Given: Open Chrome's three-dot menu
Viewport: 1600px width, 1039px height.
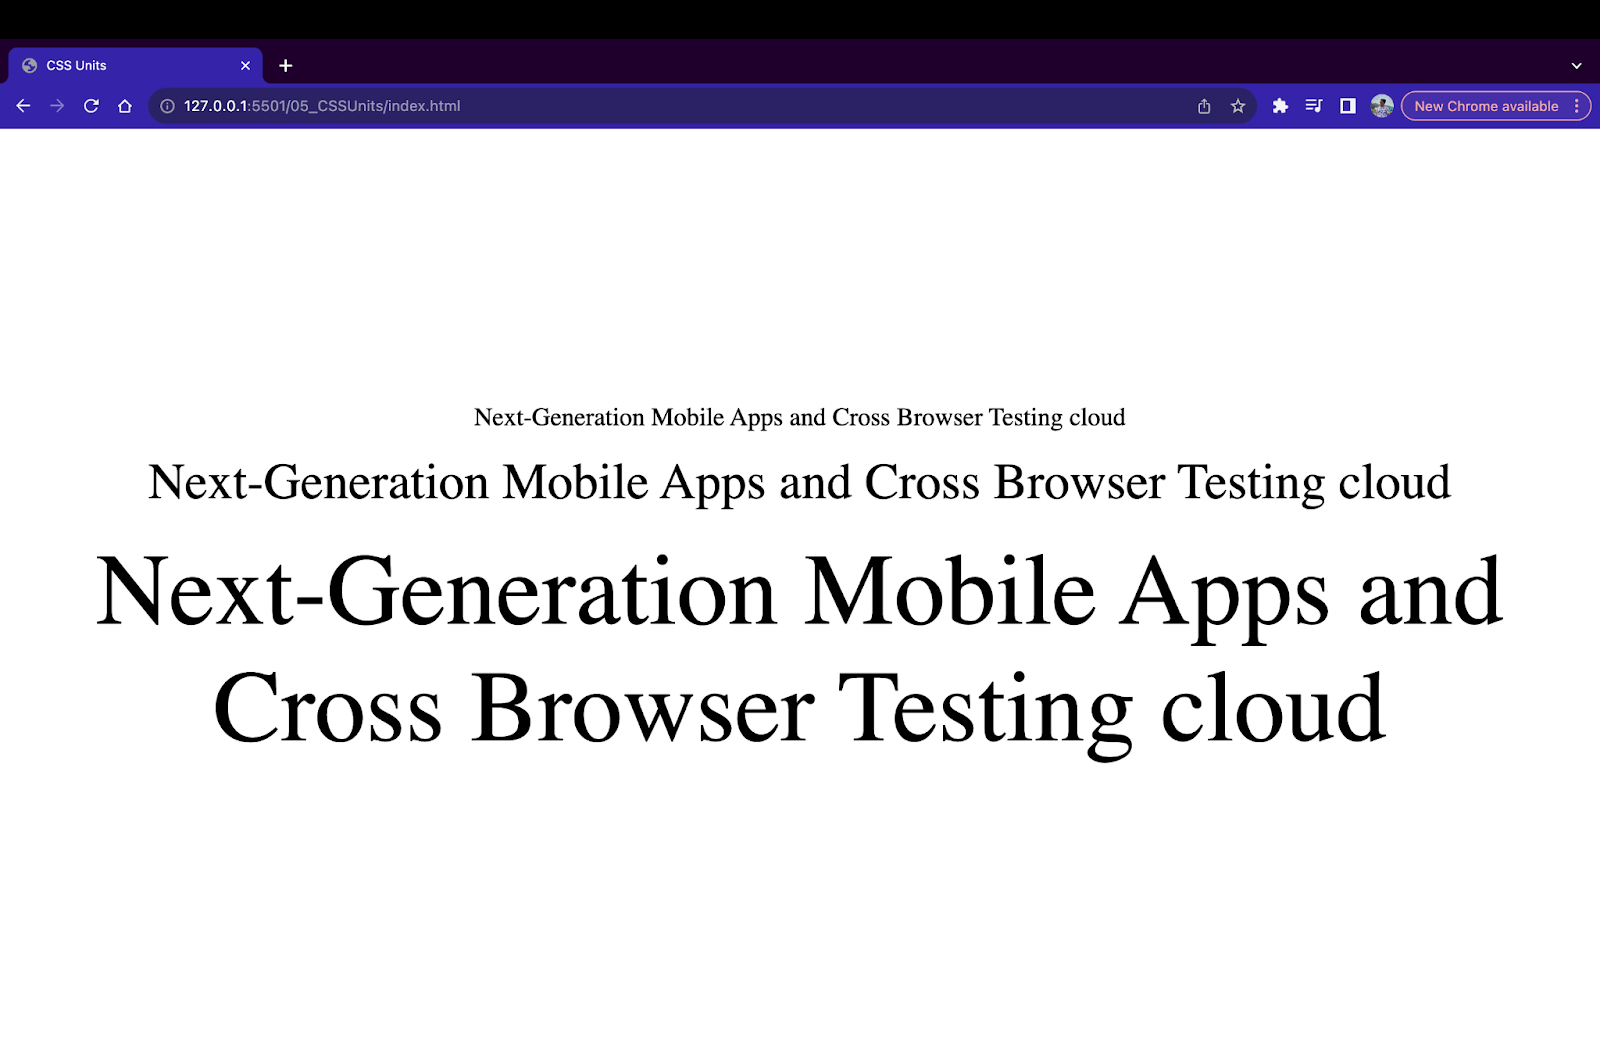Looking at the screenshot, I should 1577,106.
